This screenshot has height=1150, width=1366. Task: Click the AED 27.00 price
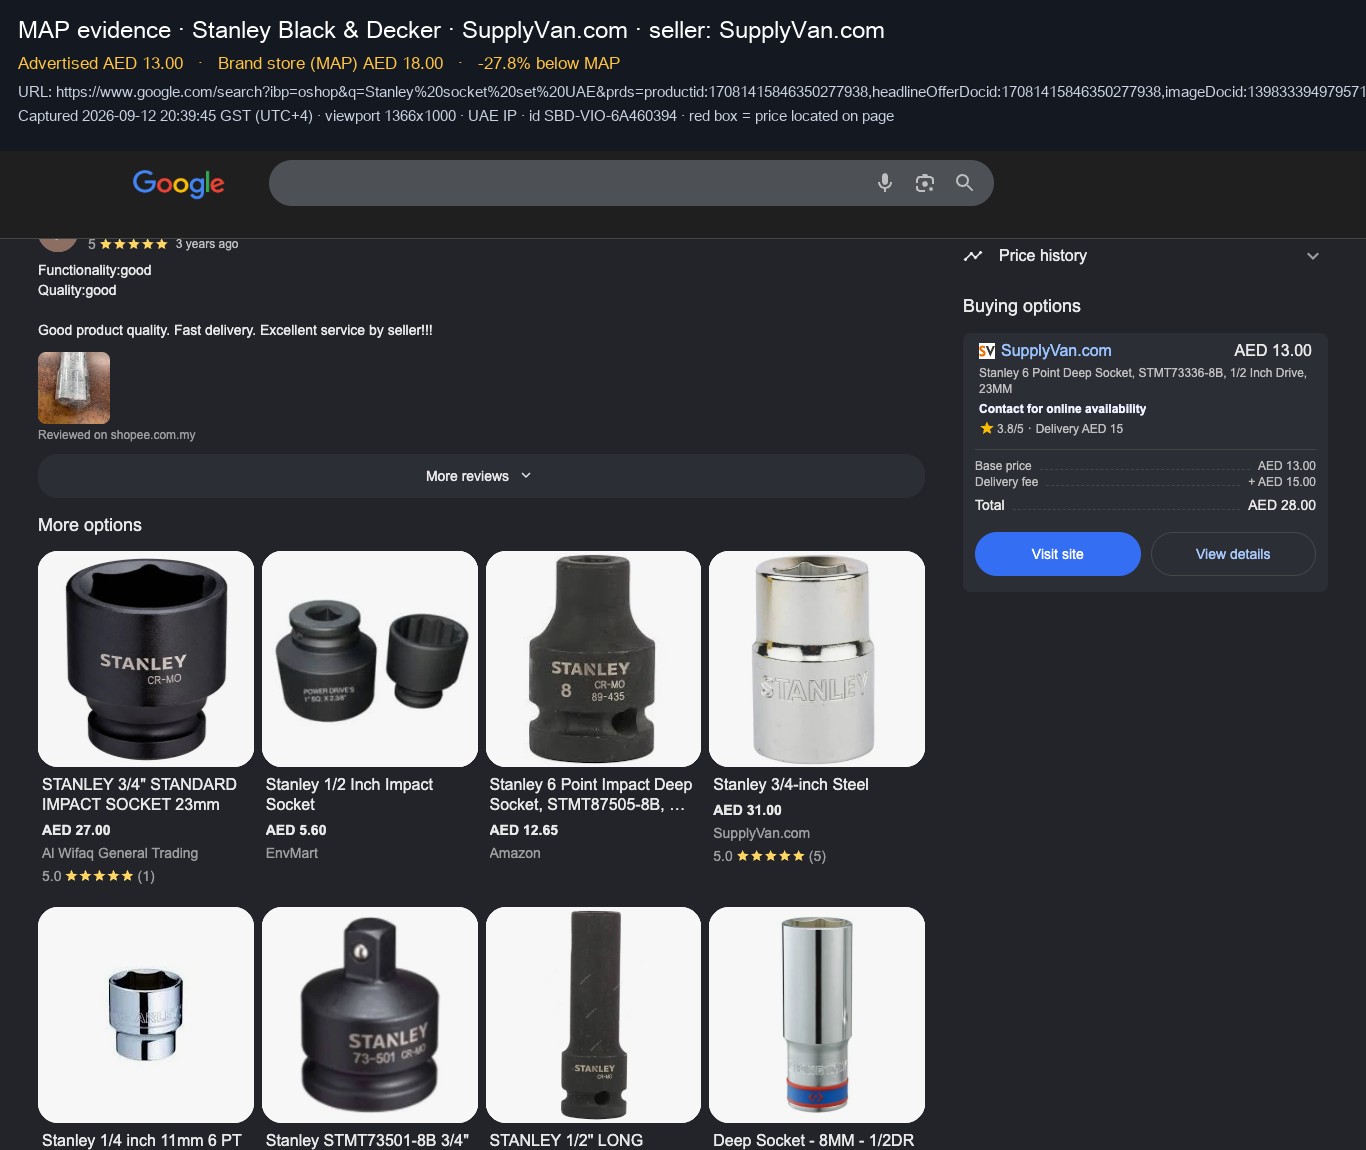click(x=76, y=830)
